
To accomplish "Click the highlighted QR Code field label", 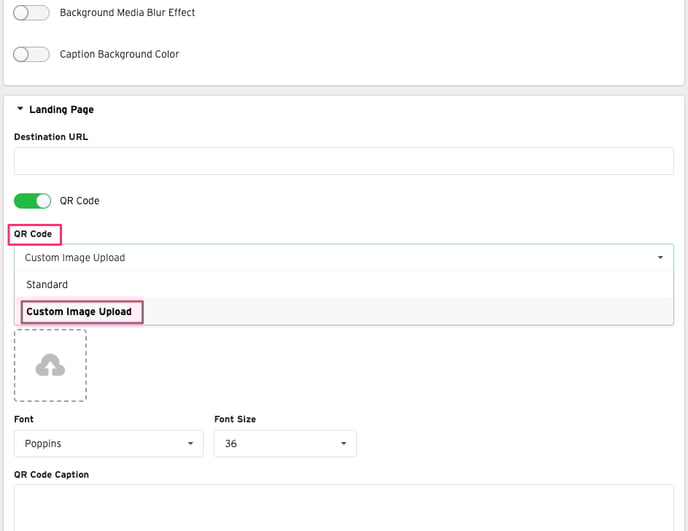I will click(x=33, y=234).
